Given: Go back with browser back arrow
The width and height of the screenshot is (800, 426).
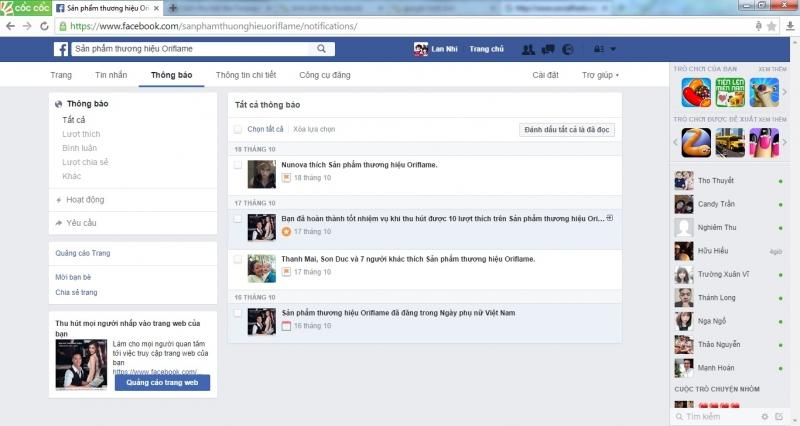Looking at the screenshot, I should (10, 26).
